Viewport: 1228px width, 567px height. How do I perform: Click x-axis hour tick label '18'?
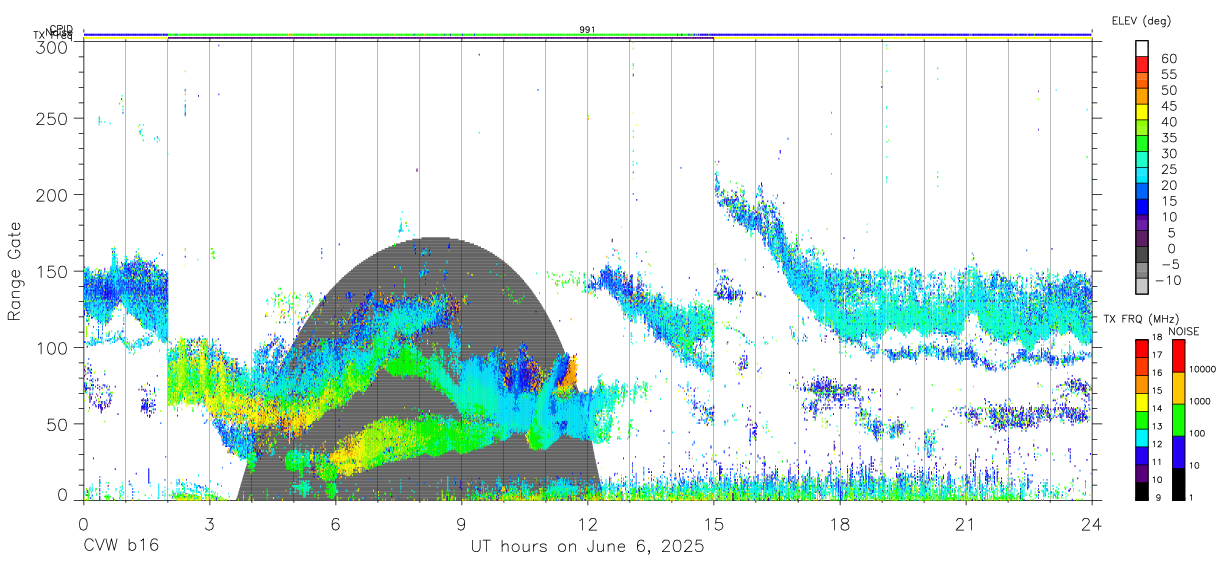[839, 524]
